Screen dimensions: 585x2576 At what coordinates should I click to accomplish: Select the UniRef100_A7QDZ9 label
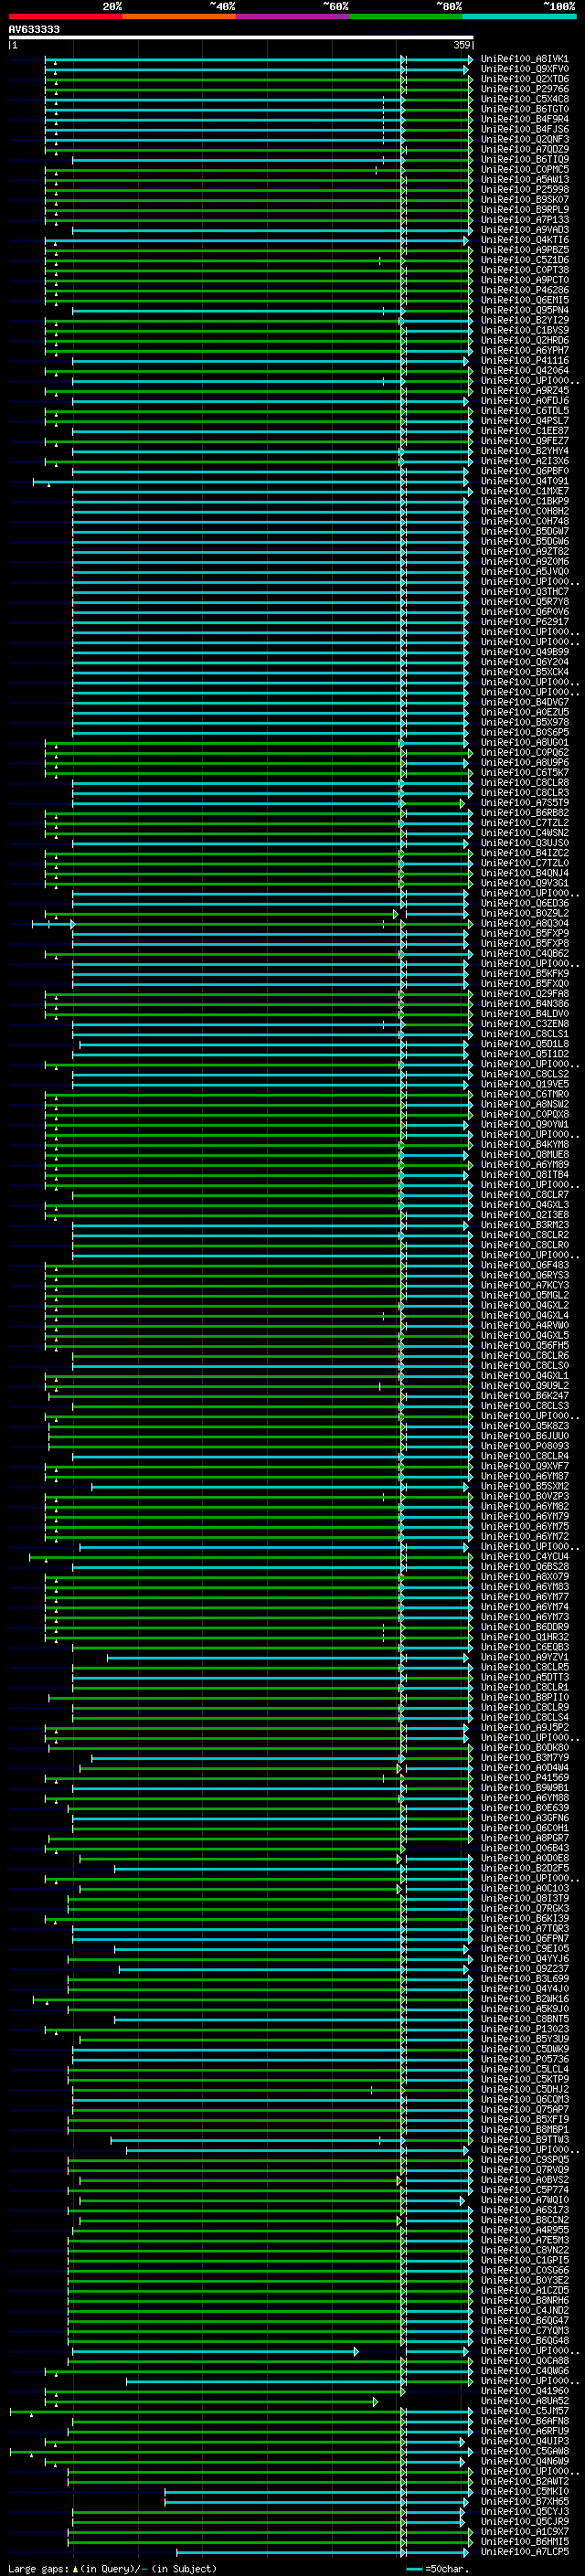click(524, 149)
